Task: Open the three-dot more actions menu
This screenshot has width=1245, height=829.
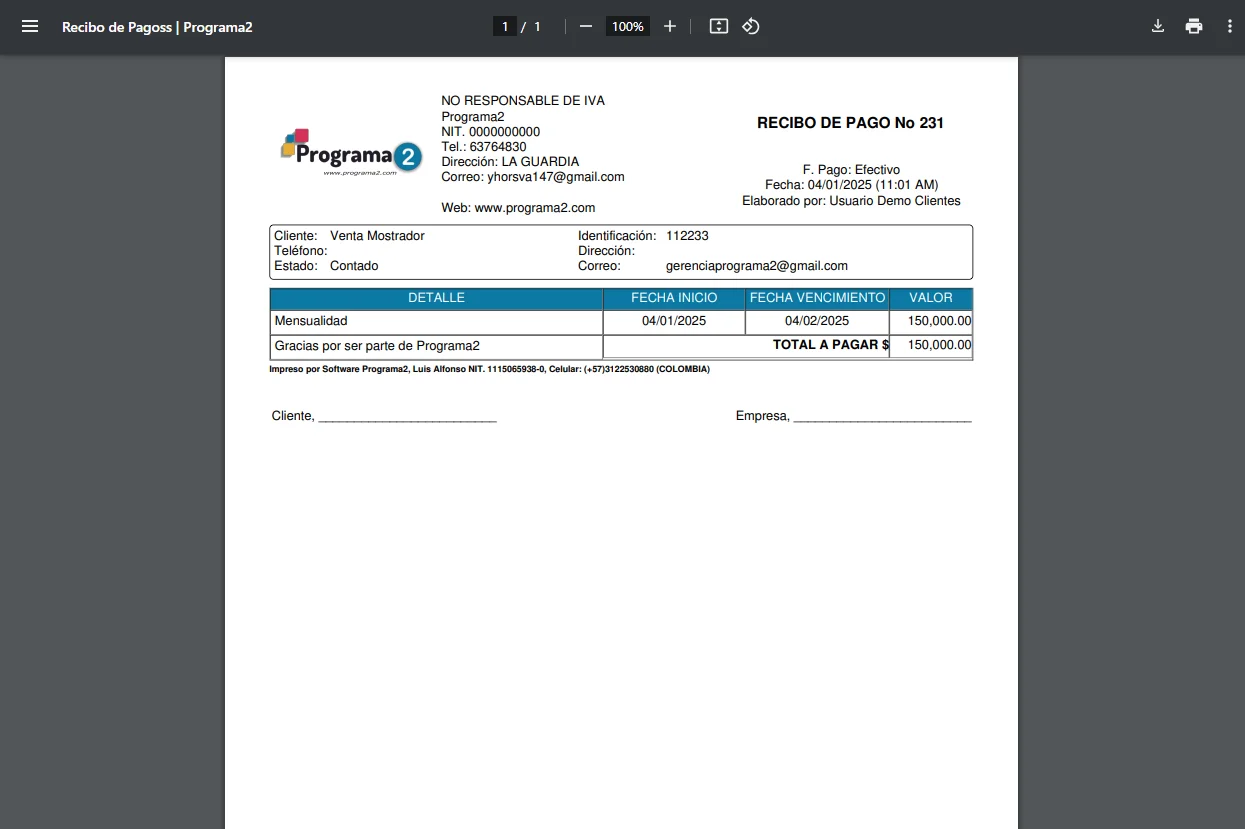Action: [x=1230, y=27]
